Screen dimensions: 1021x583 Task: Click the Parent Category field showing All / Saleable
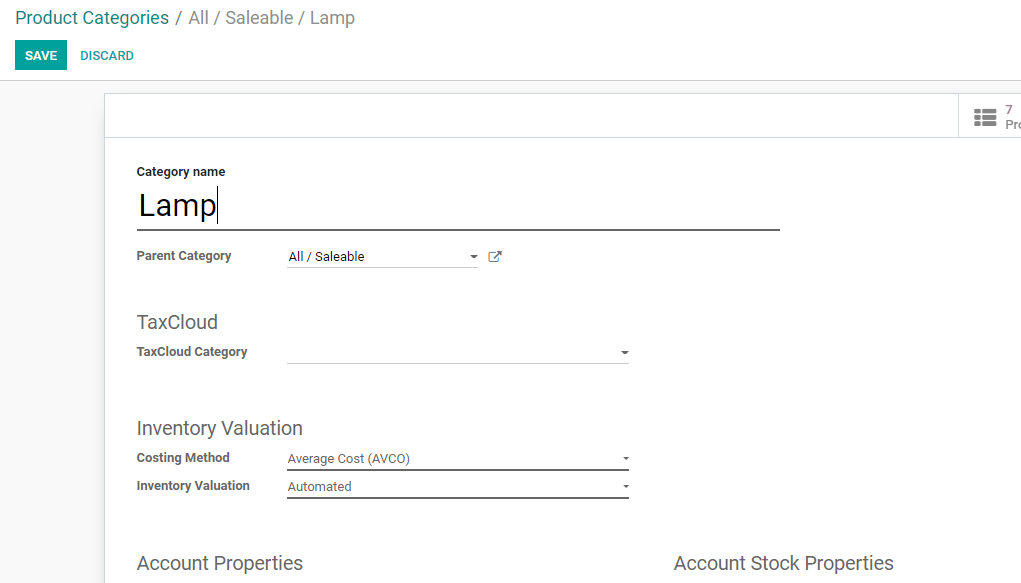click(375, 257)
